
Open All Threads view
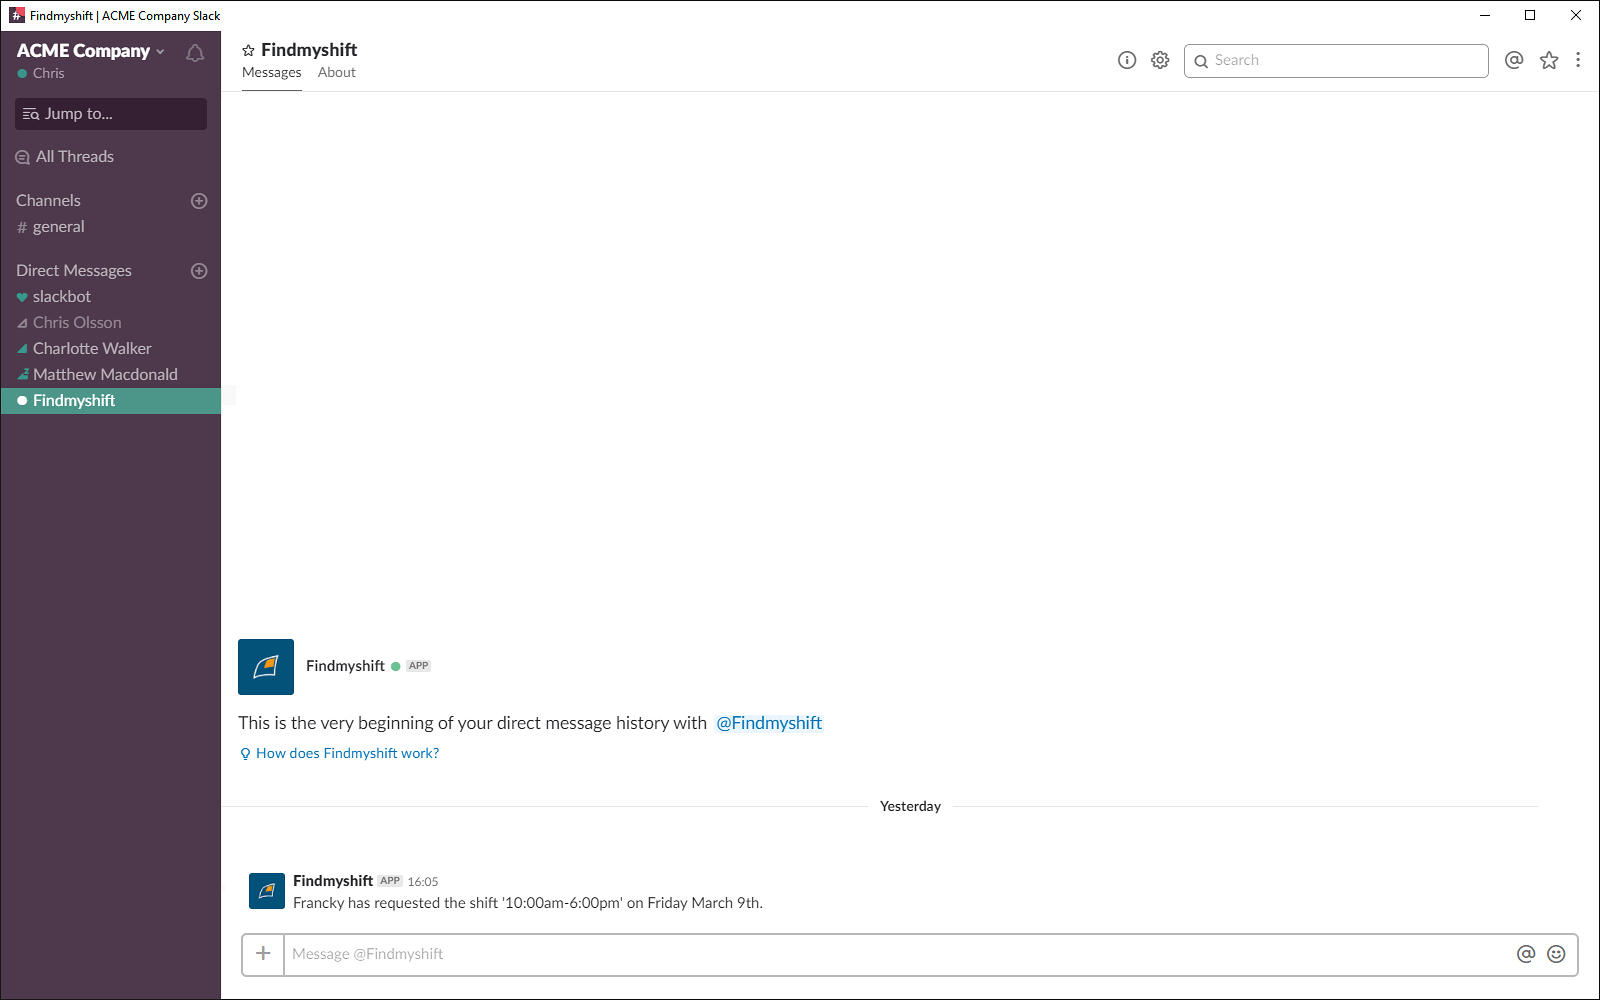pyautogui.click(x=65, y=157)
